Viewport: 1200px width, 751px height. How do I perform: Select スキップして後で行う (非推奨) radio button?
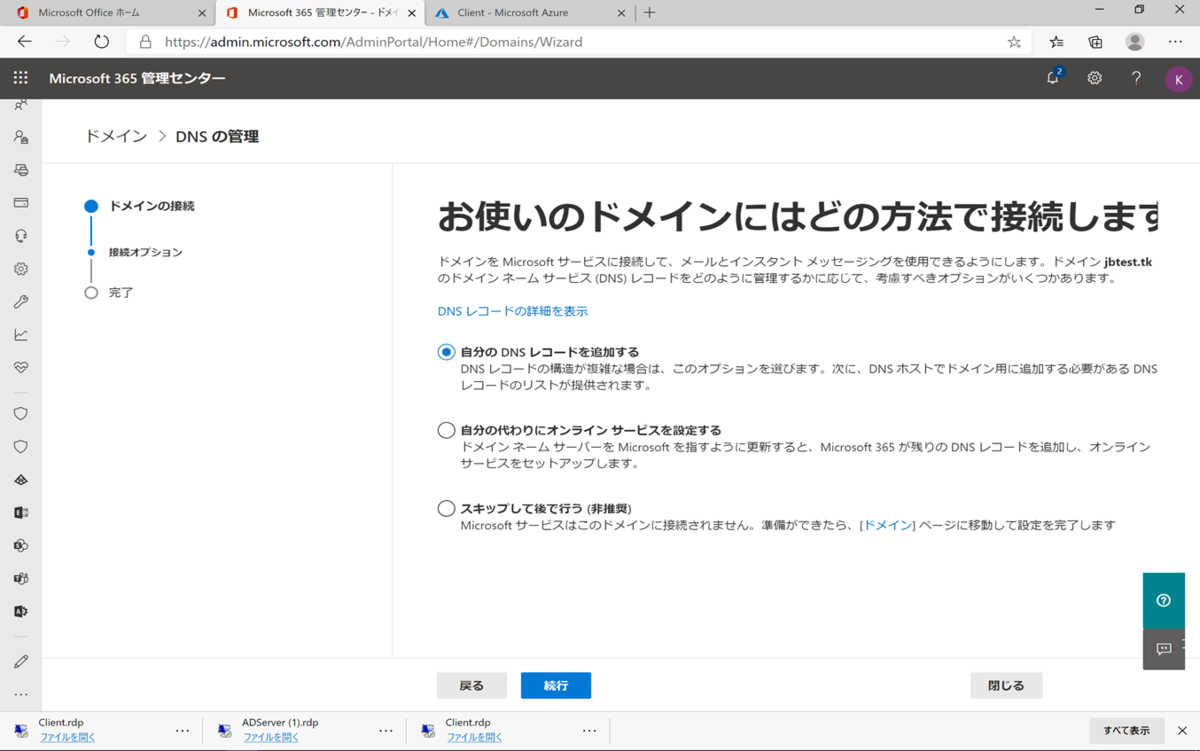click(x=446, y=508)
